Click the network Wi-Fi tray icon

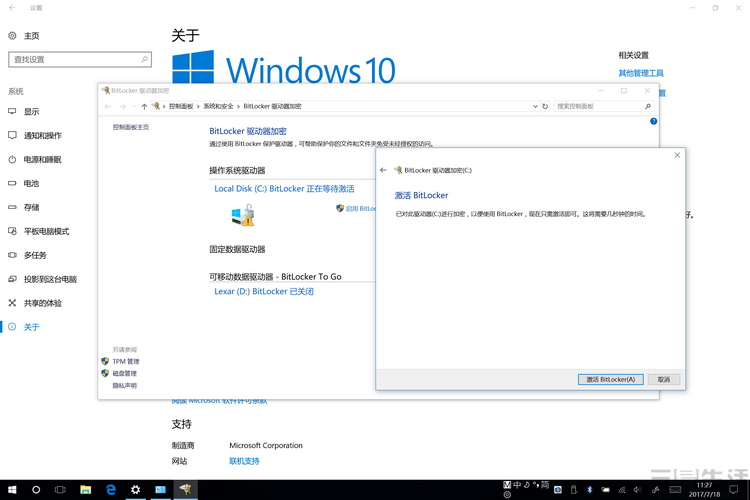tap(621, 489)
